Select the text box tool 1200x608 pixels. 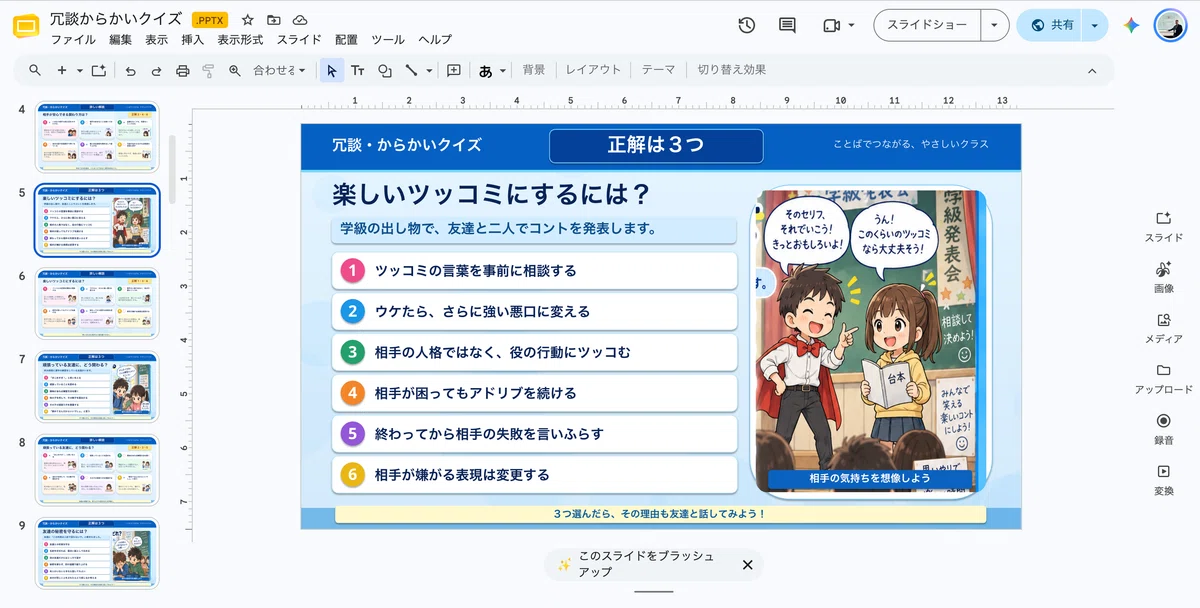point(358,70)
